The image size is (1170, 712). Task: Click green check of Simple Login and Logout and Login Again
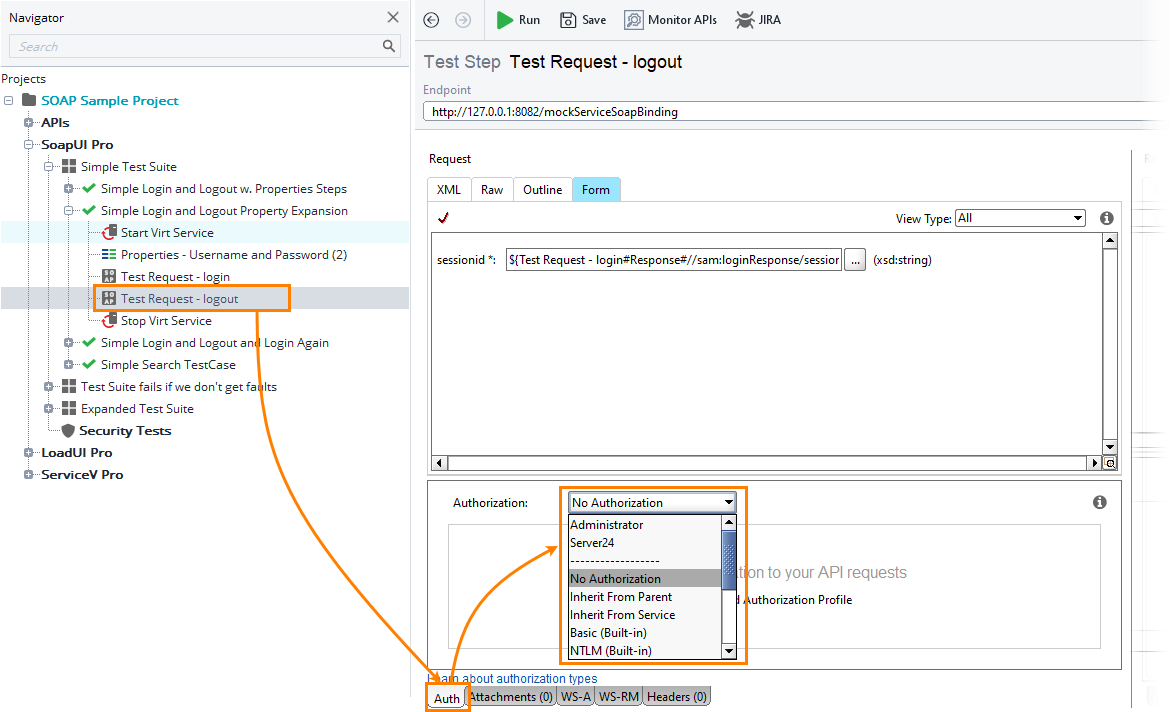pyautogui.click(x=89, y=342)
